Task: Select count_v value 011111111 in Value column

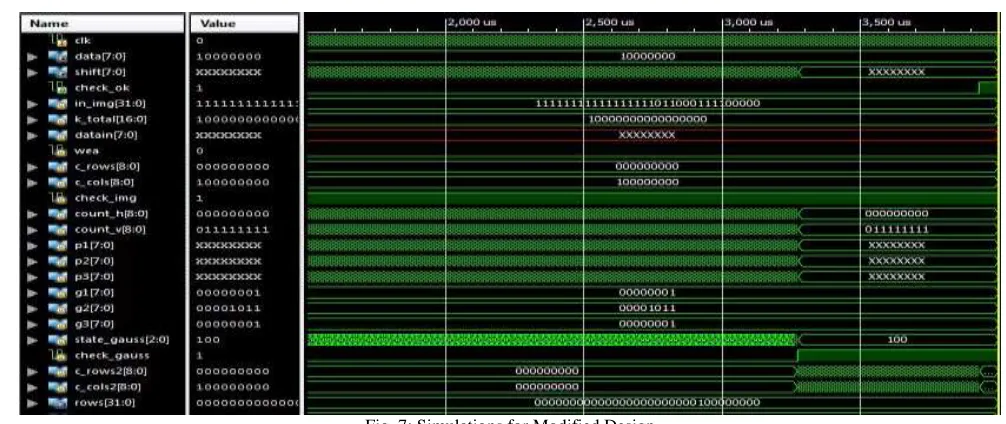Action: tap(232, 229)
